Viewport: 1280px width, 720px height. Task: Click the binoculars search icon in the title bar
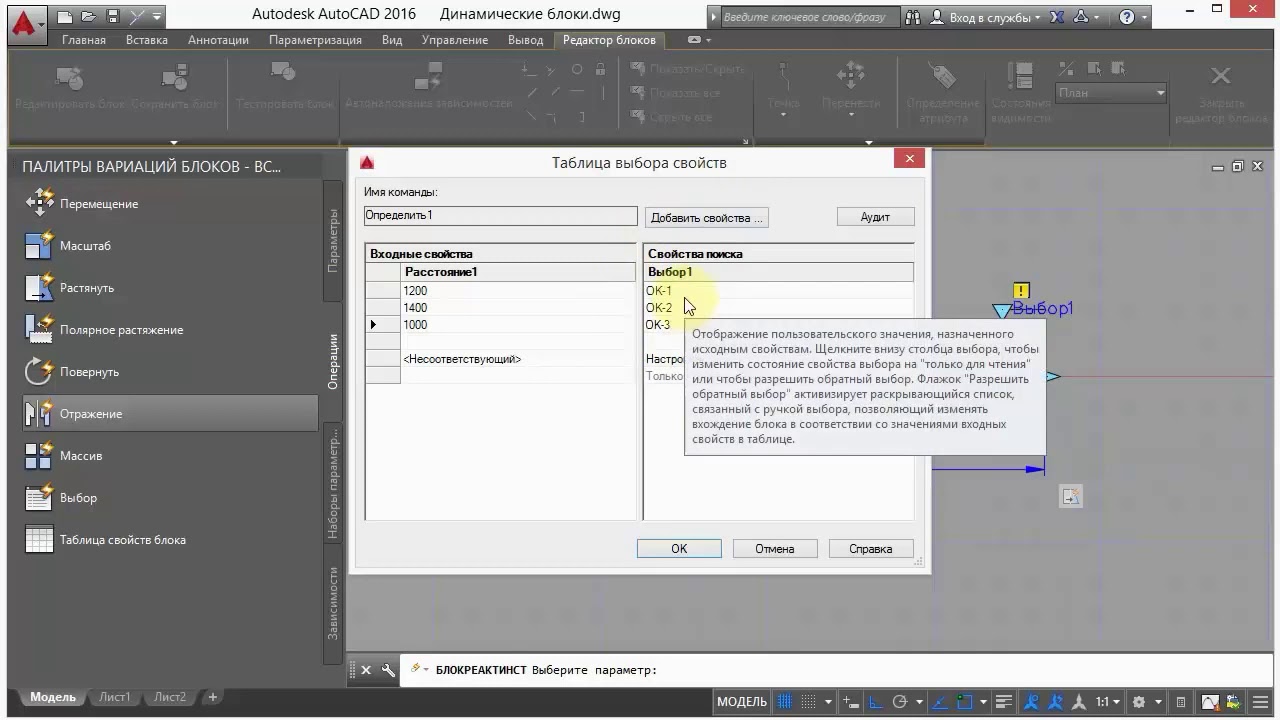click(913, 17)
